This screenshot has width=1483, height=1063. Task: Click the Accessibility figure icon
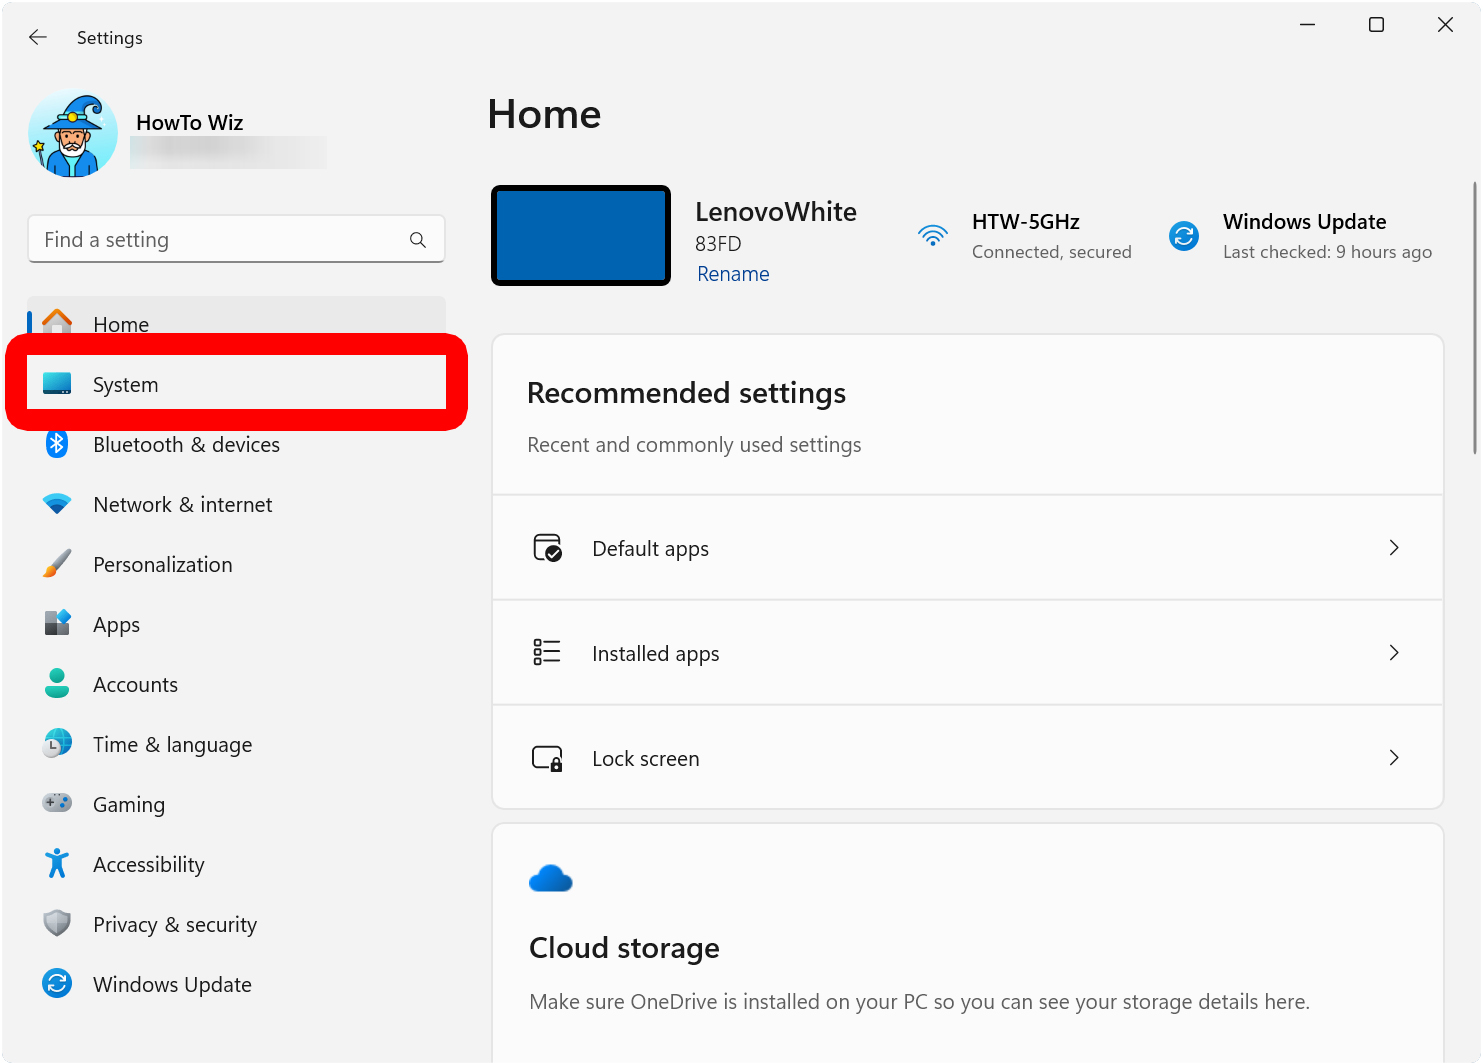click(57, 864)
